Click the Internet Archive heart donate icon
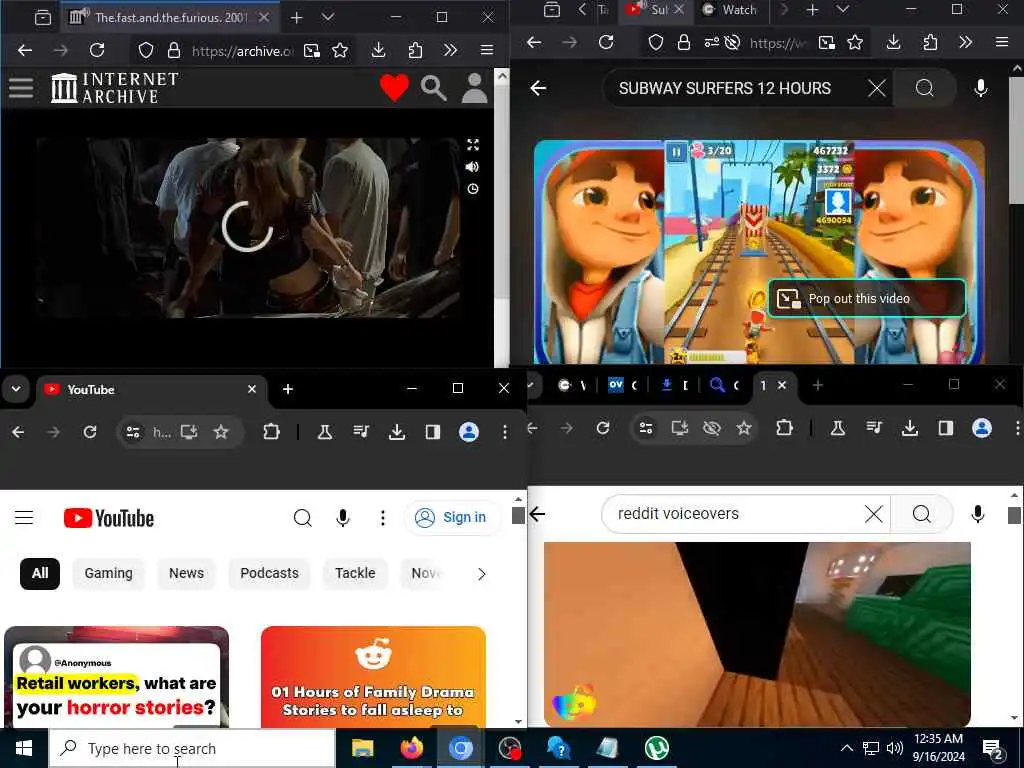This screenshot has width=1024, height=768. pyautogui.click(x=394, y=88)
